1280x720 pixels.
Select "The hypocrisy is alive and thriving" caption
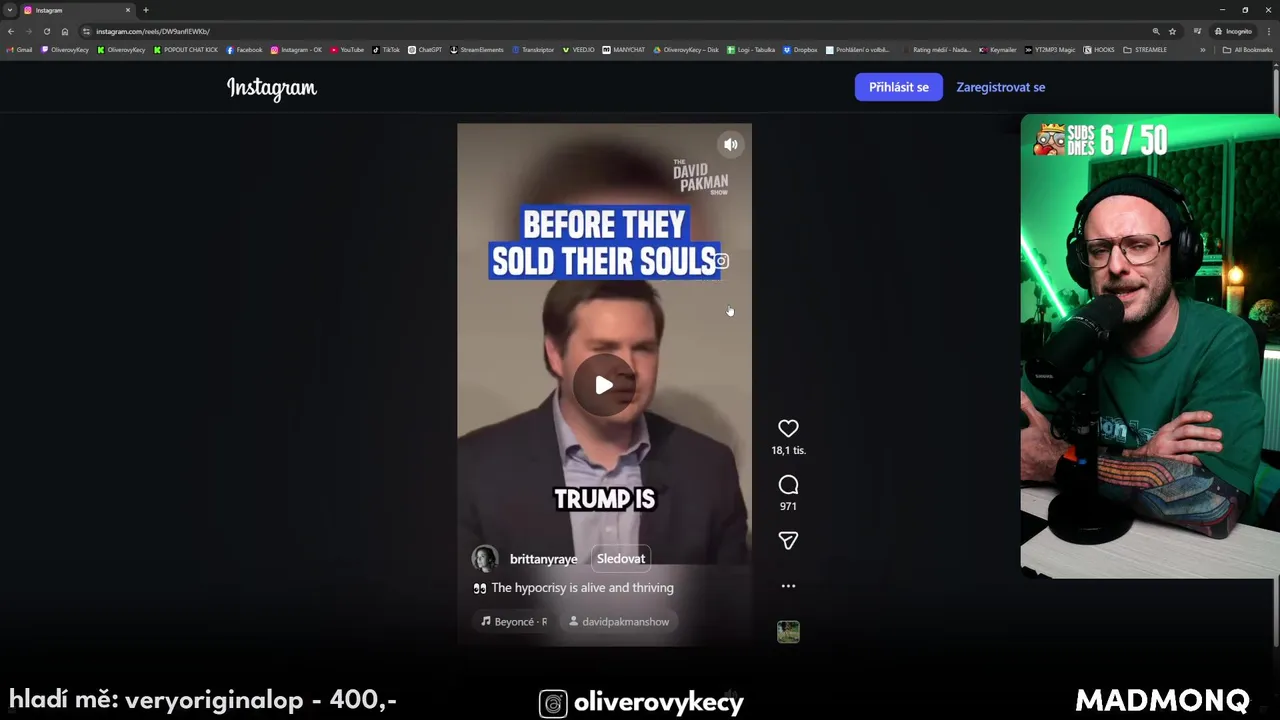coord(582,588)
